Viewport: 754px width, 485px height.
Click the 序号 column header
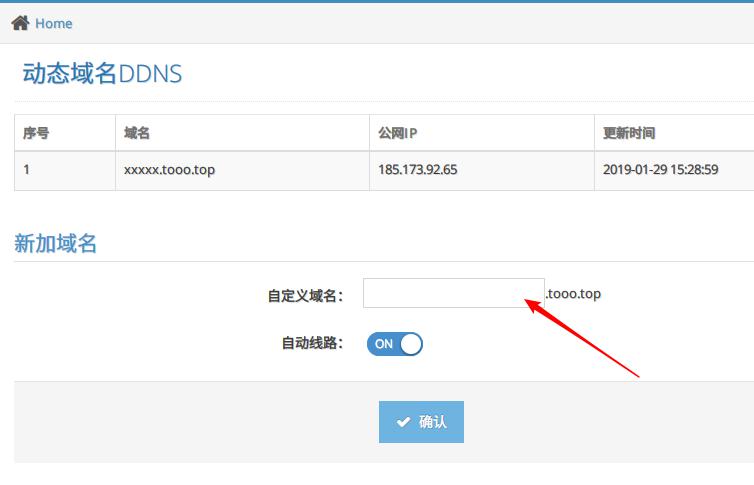[x=36, y=133]
